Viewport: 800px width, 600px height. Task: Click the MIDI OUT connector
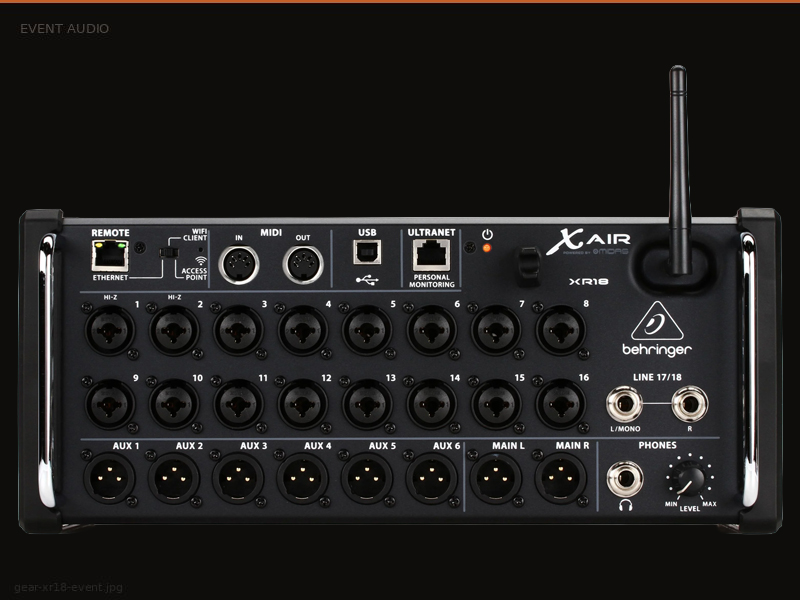[303, 264]
